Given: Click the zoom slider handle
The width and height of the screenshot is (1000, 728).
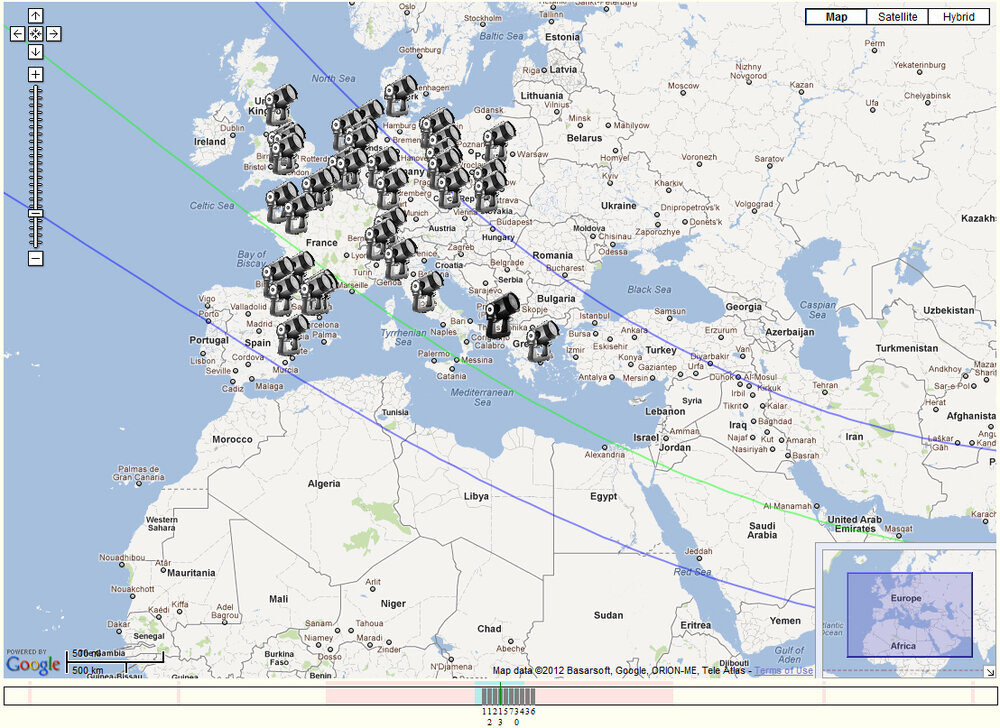Looking at the screenshot, I should [35, 213].
